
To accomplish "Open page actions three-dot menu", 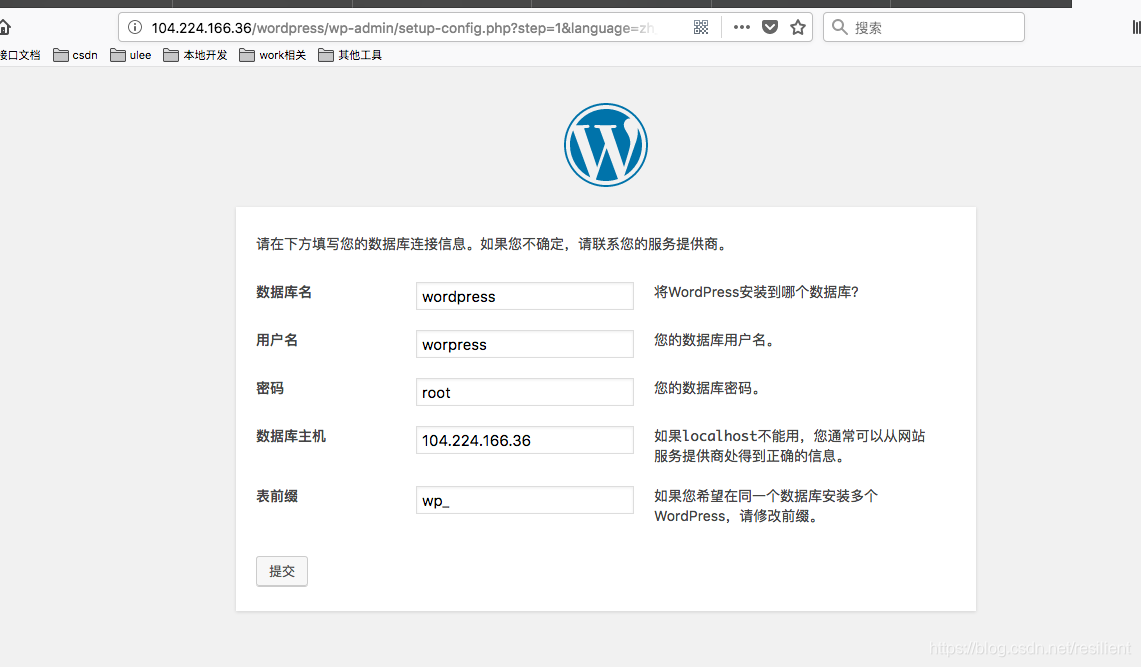I will click(742, 27).
